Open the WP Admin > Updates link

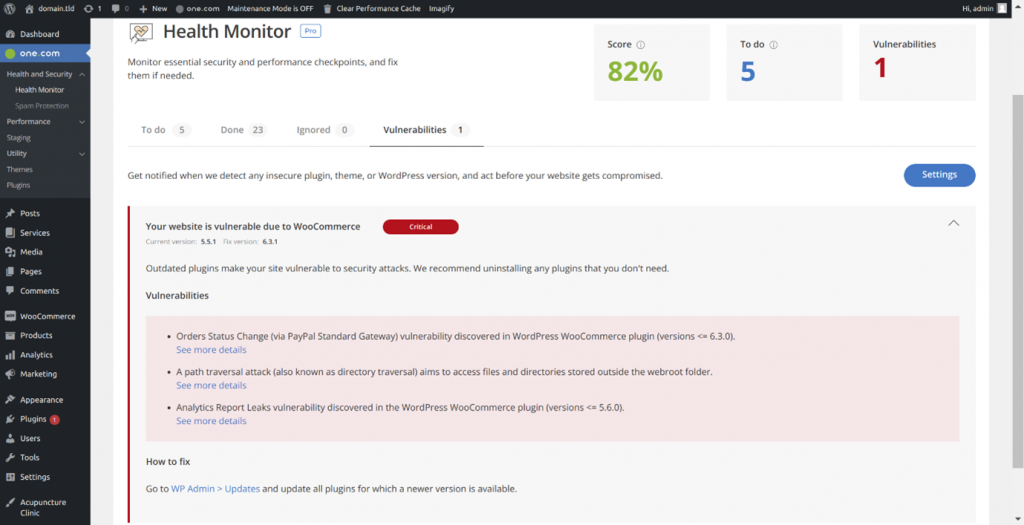216,489
